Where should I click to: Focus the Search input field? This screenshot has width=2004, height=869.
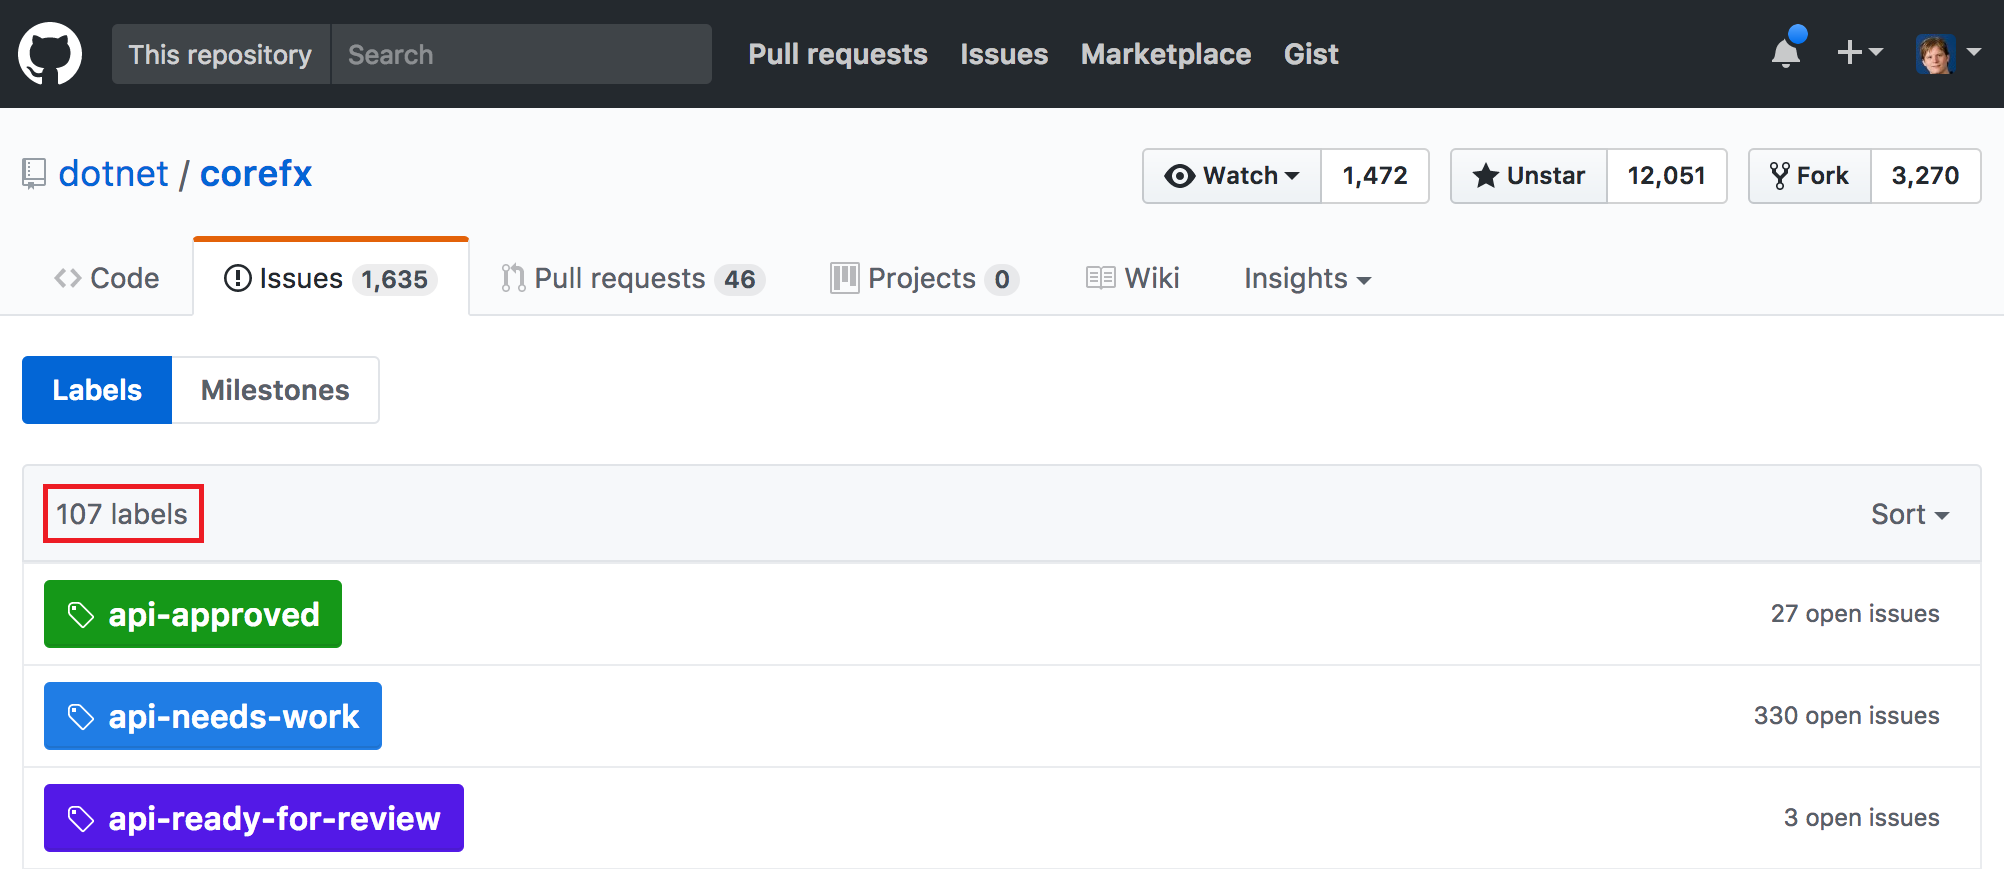pos(521,54)
